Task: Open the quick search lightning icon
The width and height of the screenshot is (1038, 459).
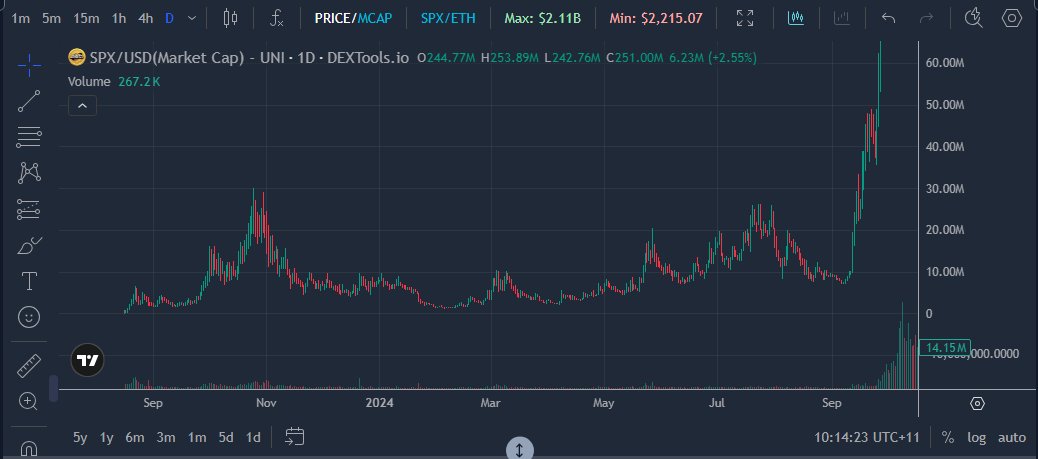Action: [973, 18]
